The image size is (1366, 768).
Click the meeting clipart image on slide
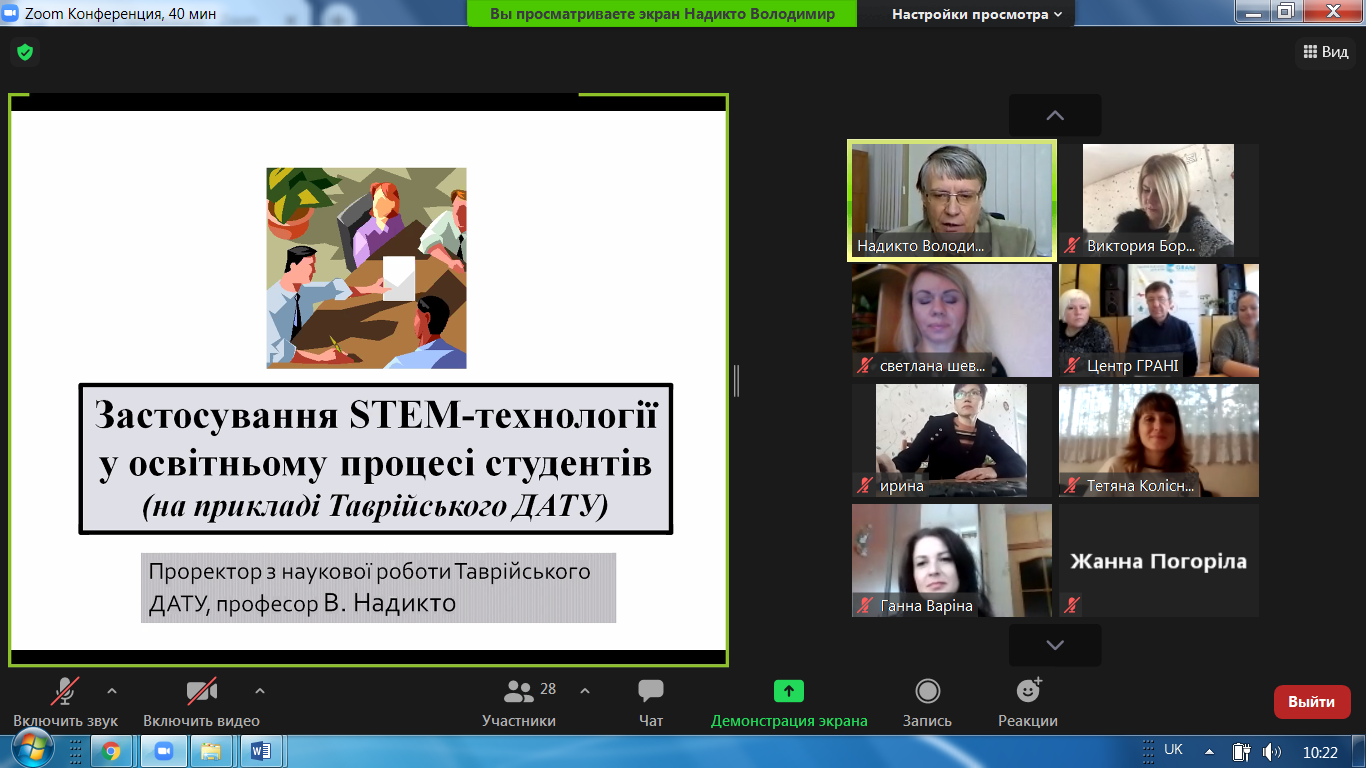click(x=366, y=268)
